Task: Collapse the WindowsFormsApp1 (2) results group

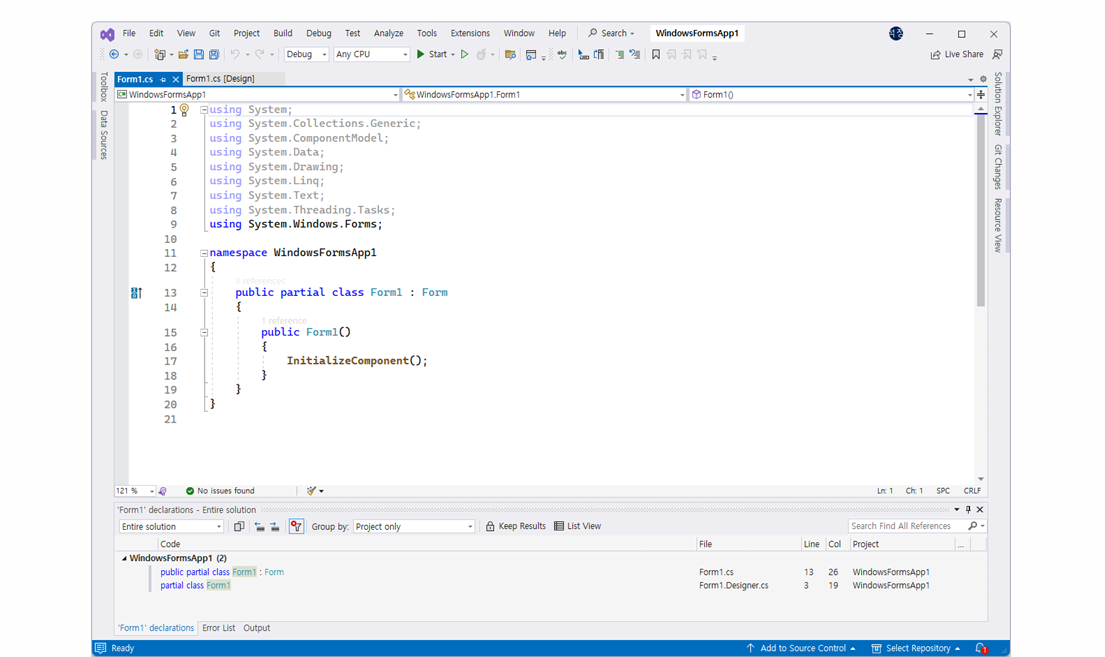Action: (124, 558)
